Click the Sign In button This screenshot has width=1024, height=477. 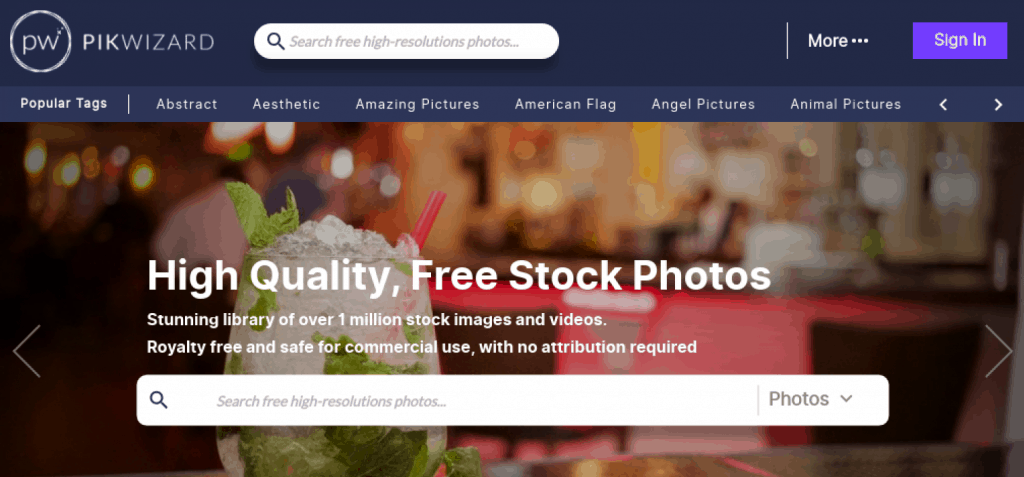[x=960, y=41]
